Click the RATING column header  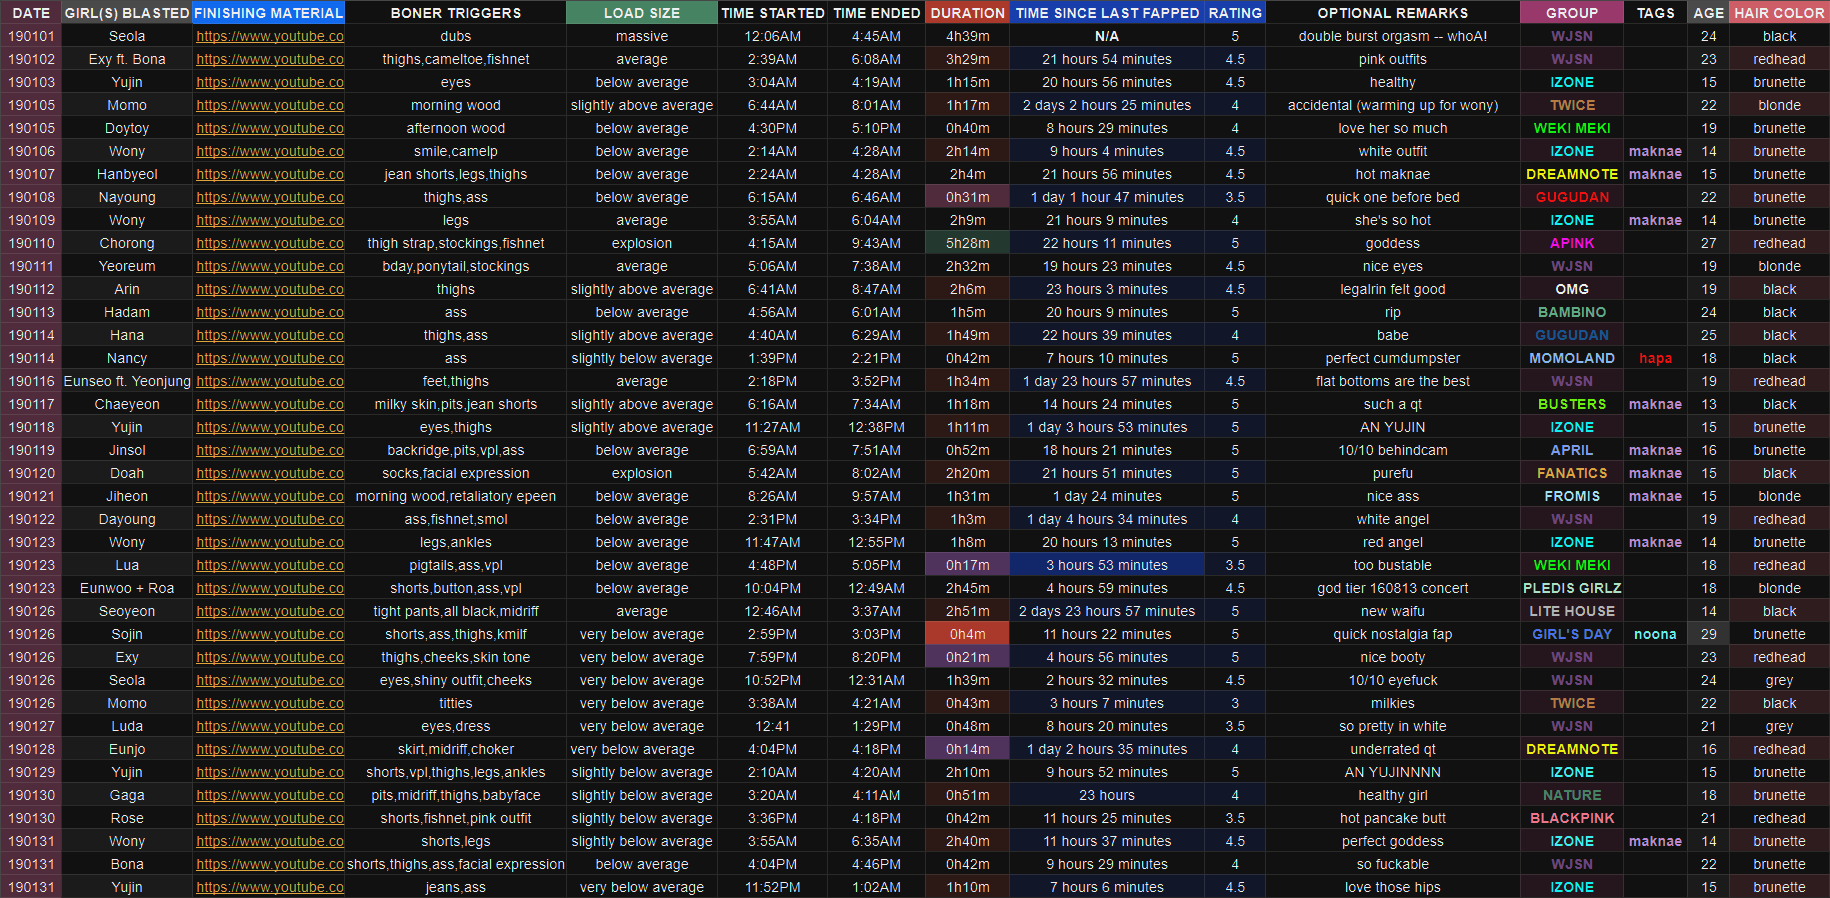[x=1235, y=13]
